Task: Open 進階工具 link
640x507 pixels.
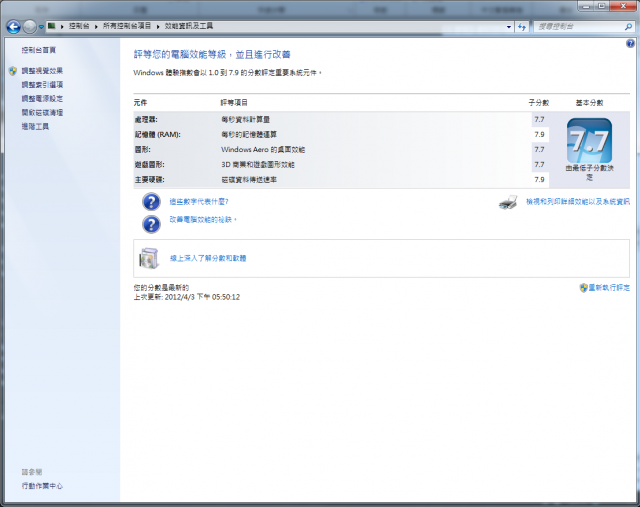Action: pos(35,127)
